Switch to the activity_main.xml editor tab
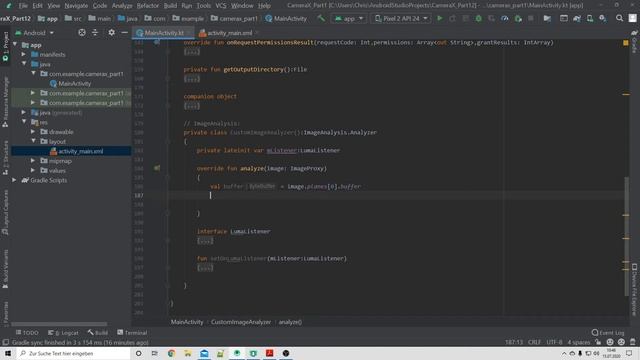This screenshot has height=360, width=640. pos(229,33)
